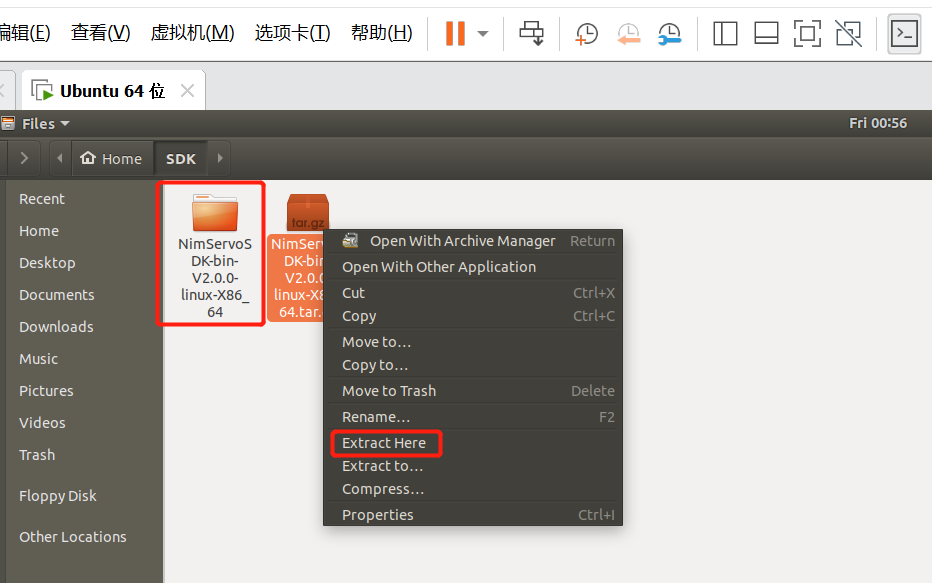The image size is (932, 583).
Task: Select Copy in the context menu
Action: pyautogui.click(x=473, y=316)
